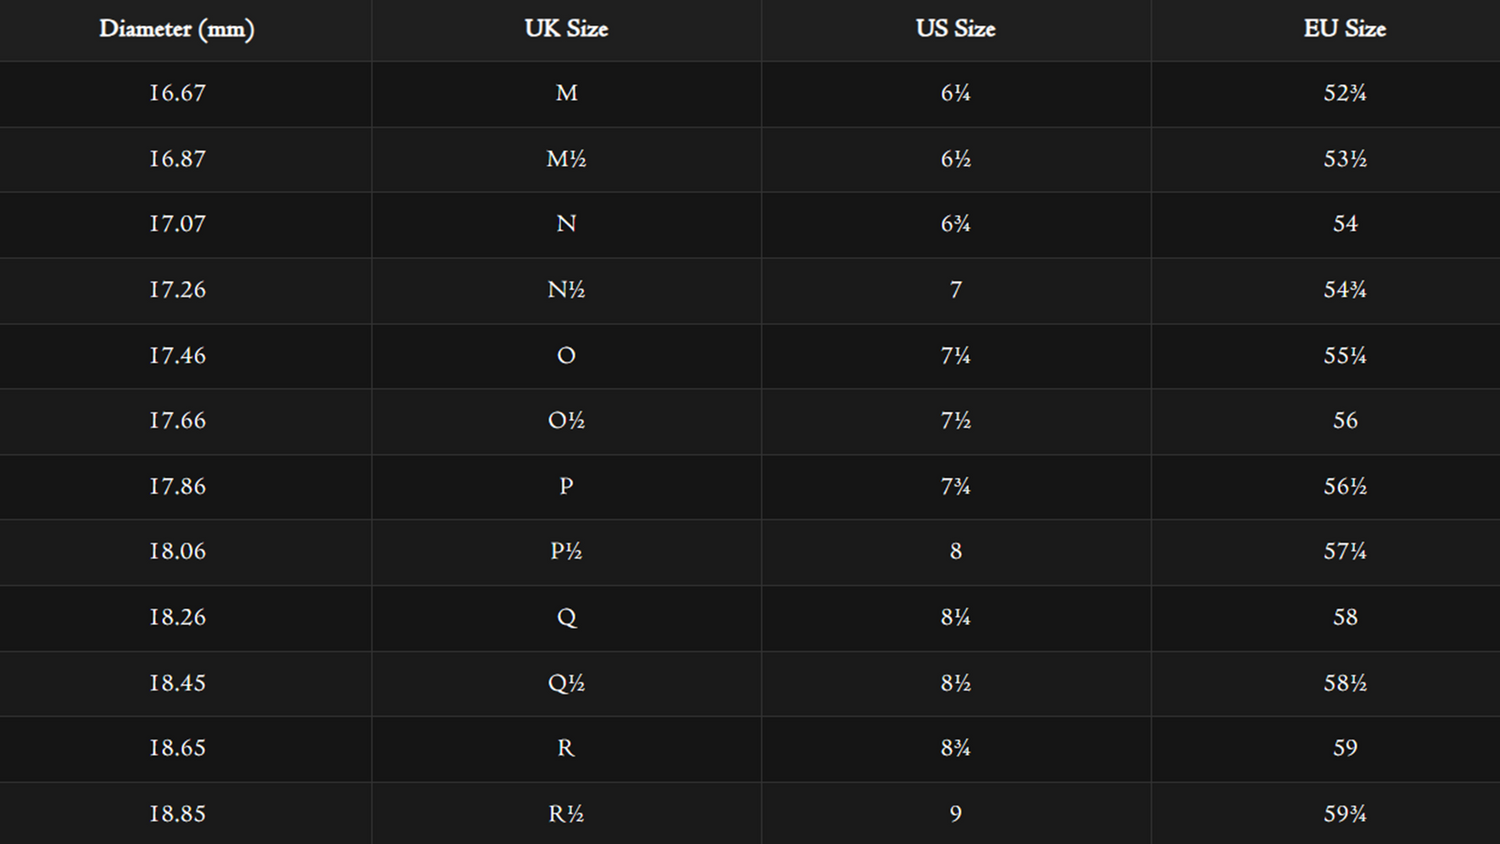Select UK size Q cell
The image size is (1500, 844).
(x=566, y=618)
